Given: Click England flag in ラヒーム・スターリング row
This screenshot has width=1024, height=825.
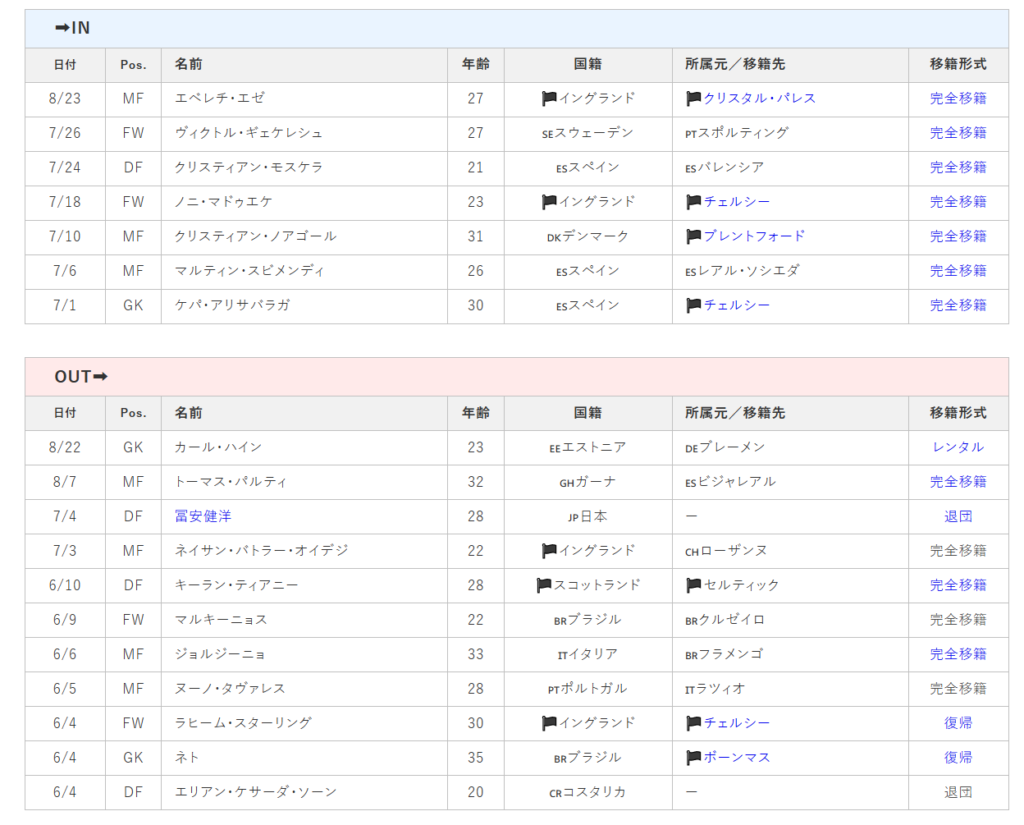Looking at the screenshot, I should click(549, 723).
